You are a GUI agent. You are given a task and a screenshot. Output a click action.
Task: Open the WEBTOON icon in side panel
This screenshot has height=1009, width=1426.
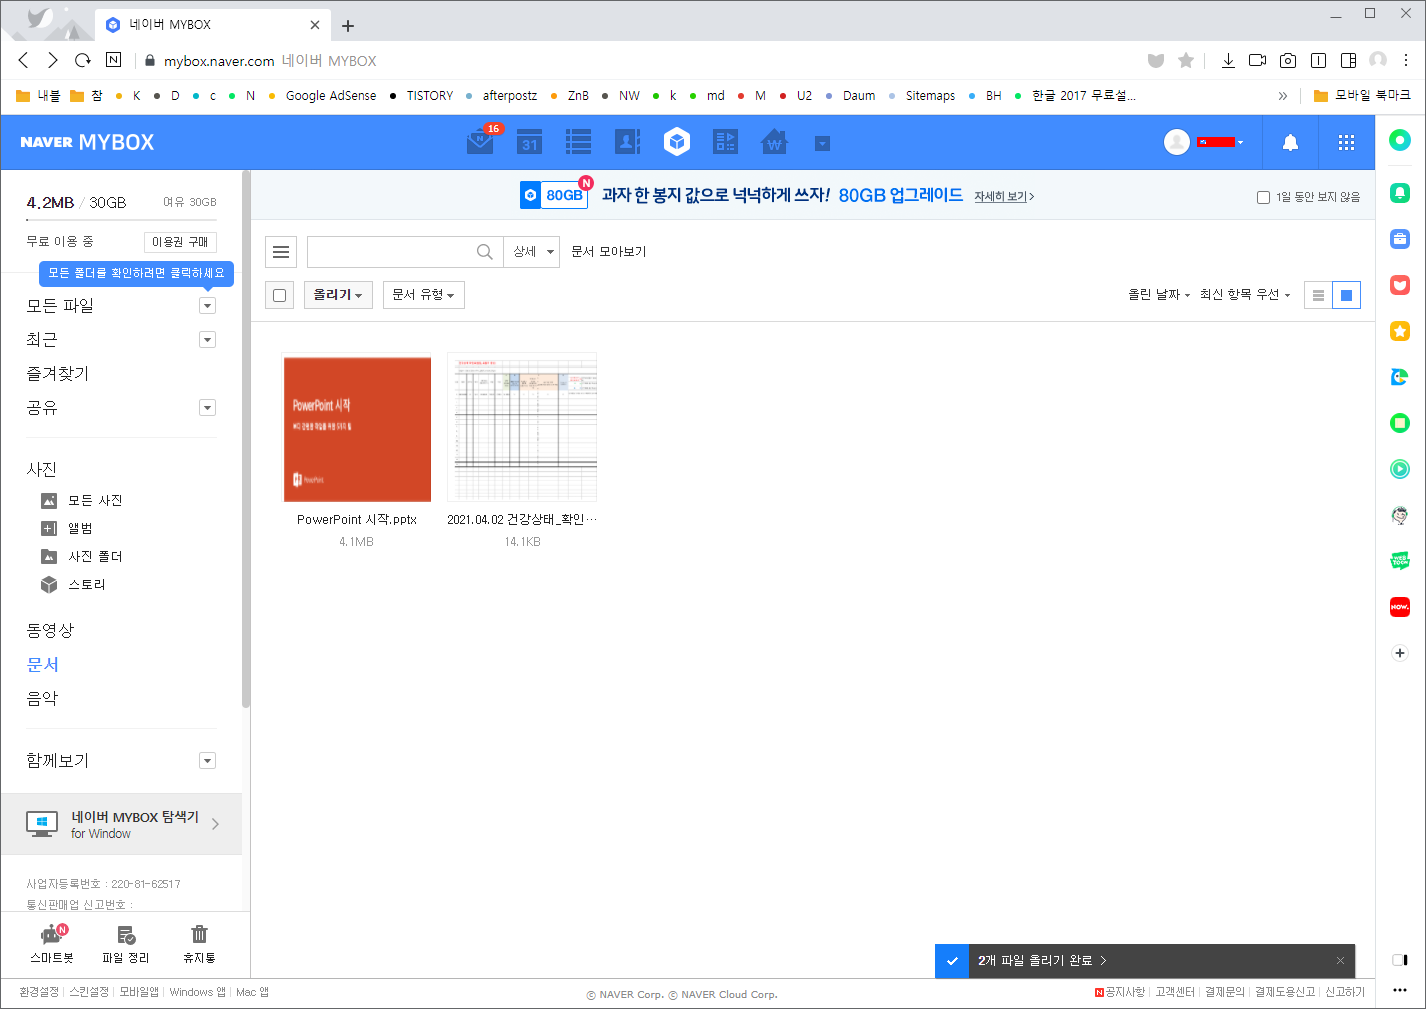click(1400, 560)
